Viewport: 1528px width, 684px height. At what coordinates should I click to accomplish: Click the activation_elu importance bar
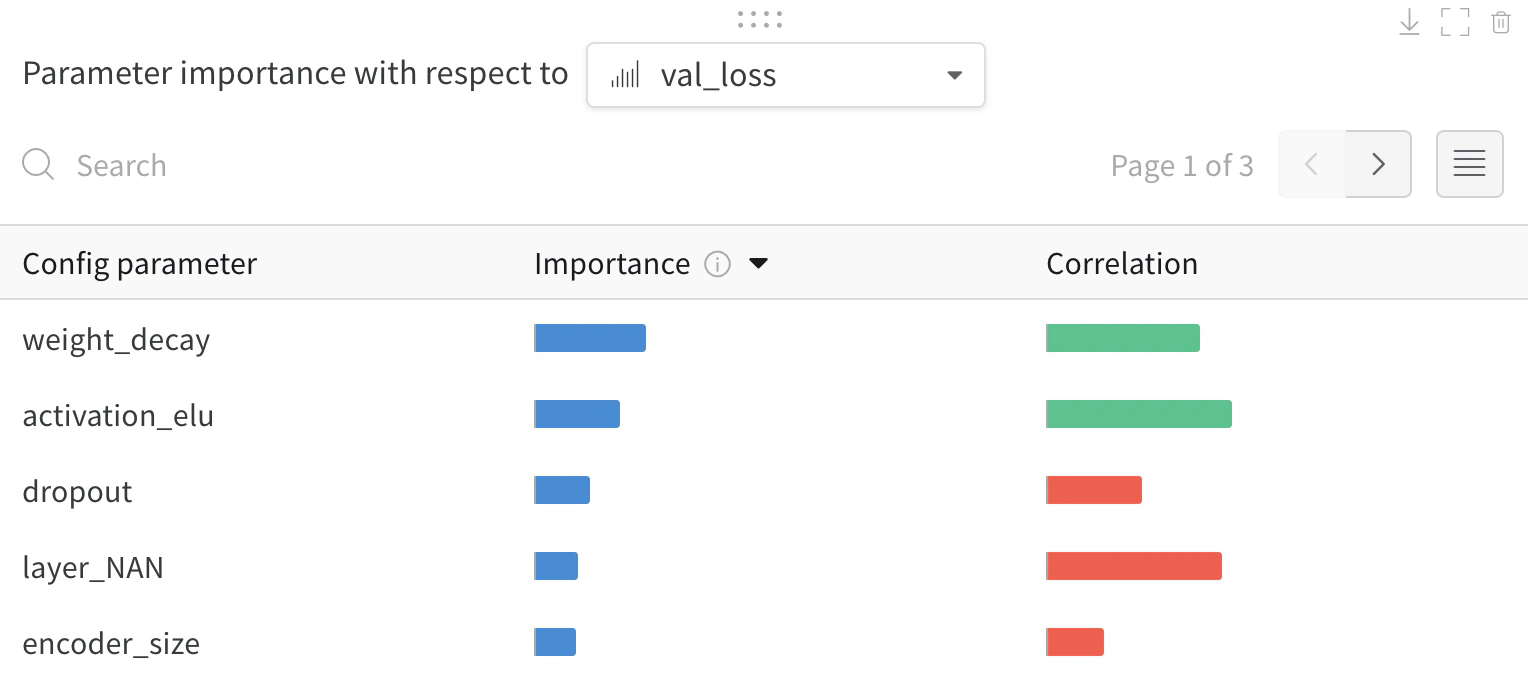(x=577, y=413)
